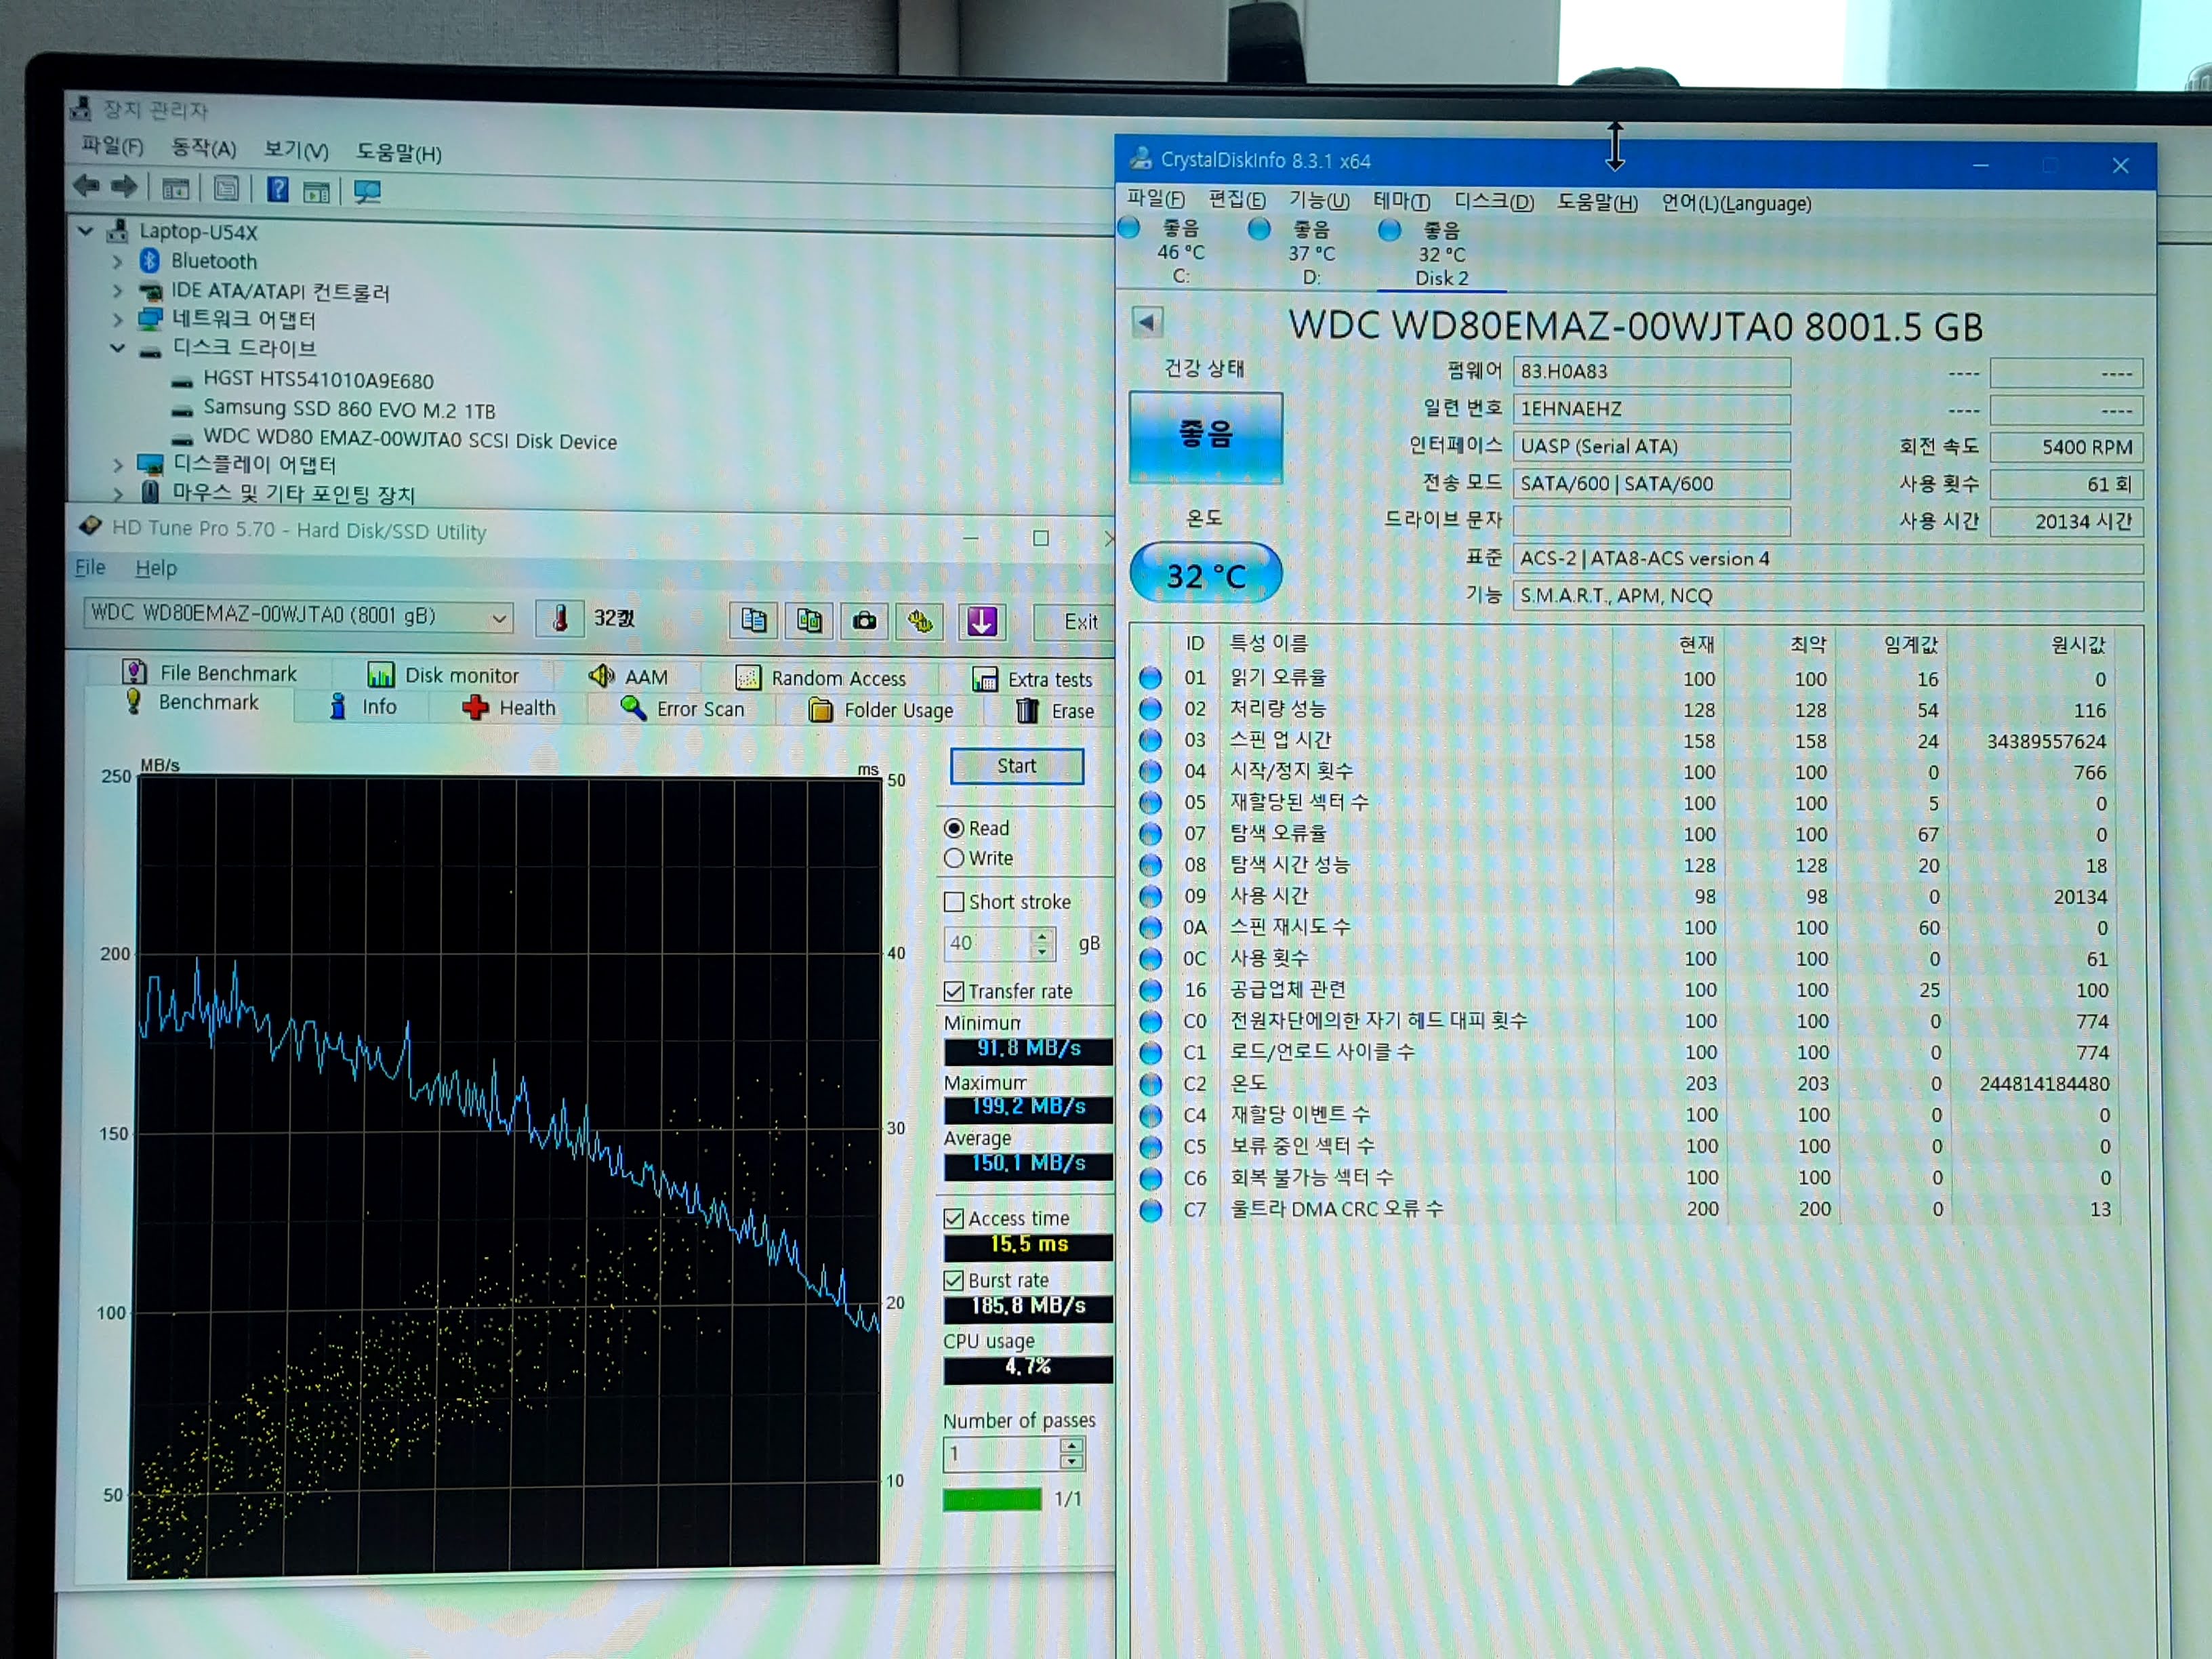2212x1659 pixels.
Task: Click C: drive blue status circle
Action: click(1129, 228)
